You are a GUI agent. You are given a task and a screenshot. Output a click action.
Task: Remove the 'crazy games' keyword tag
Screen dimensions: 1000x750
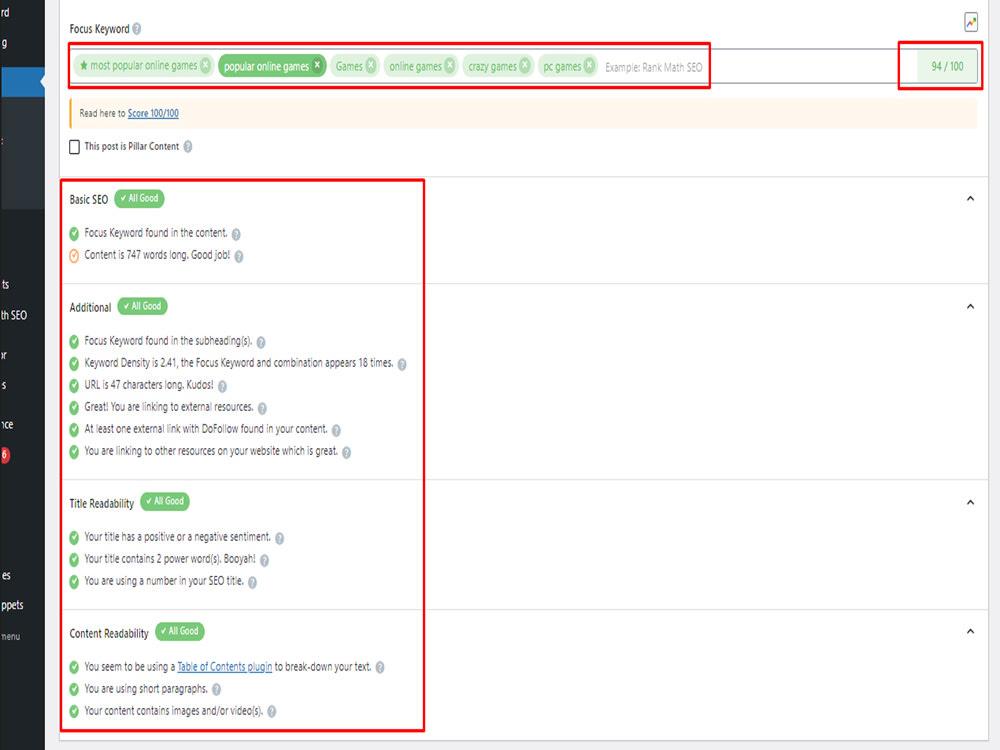coord(524,65)
